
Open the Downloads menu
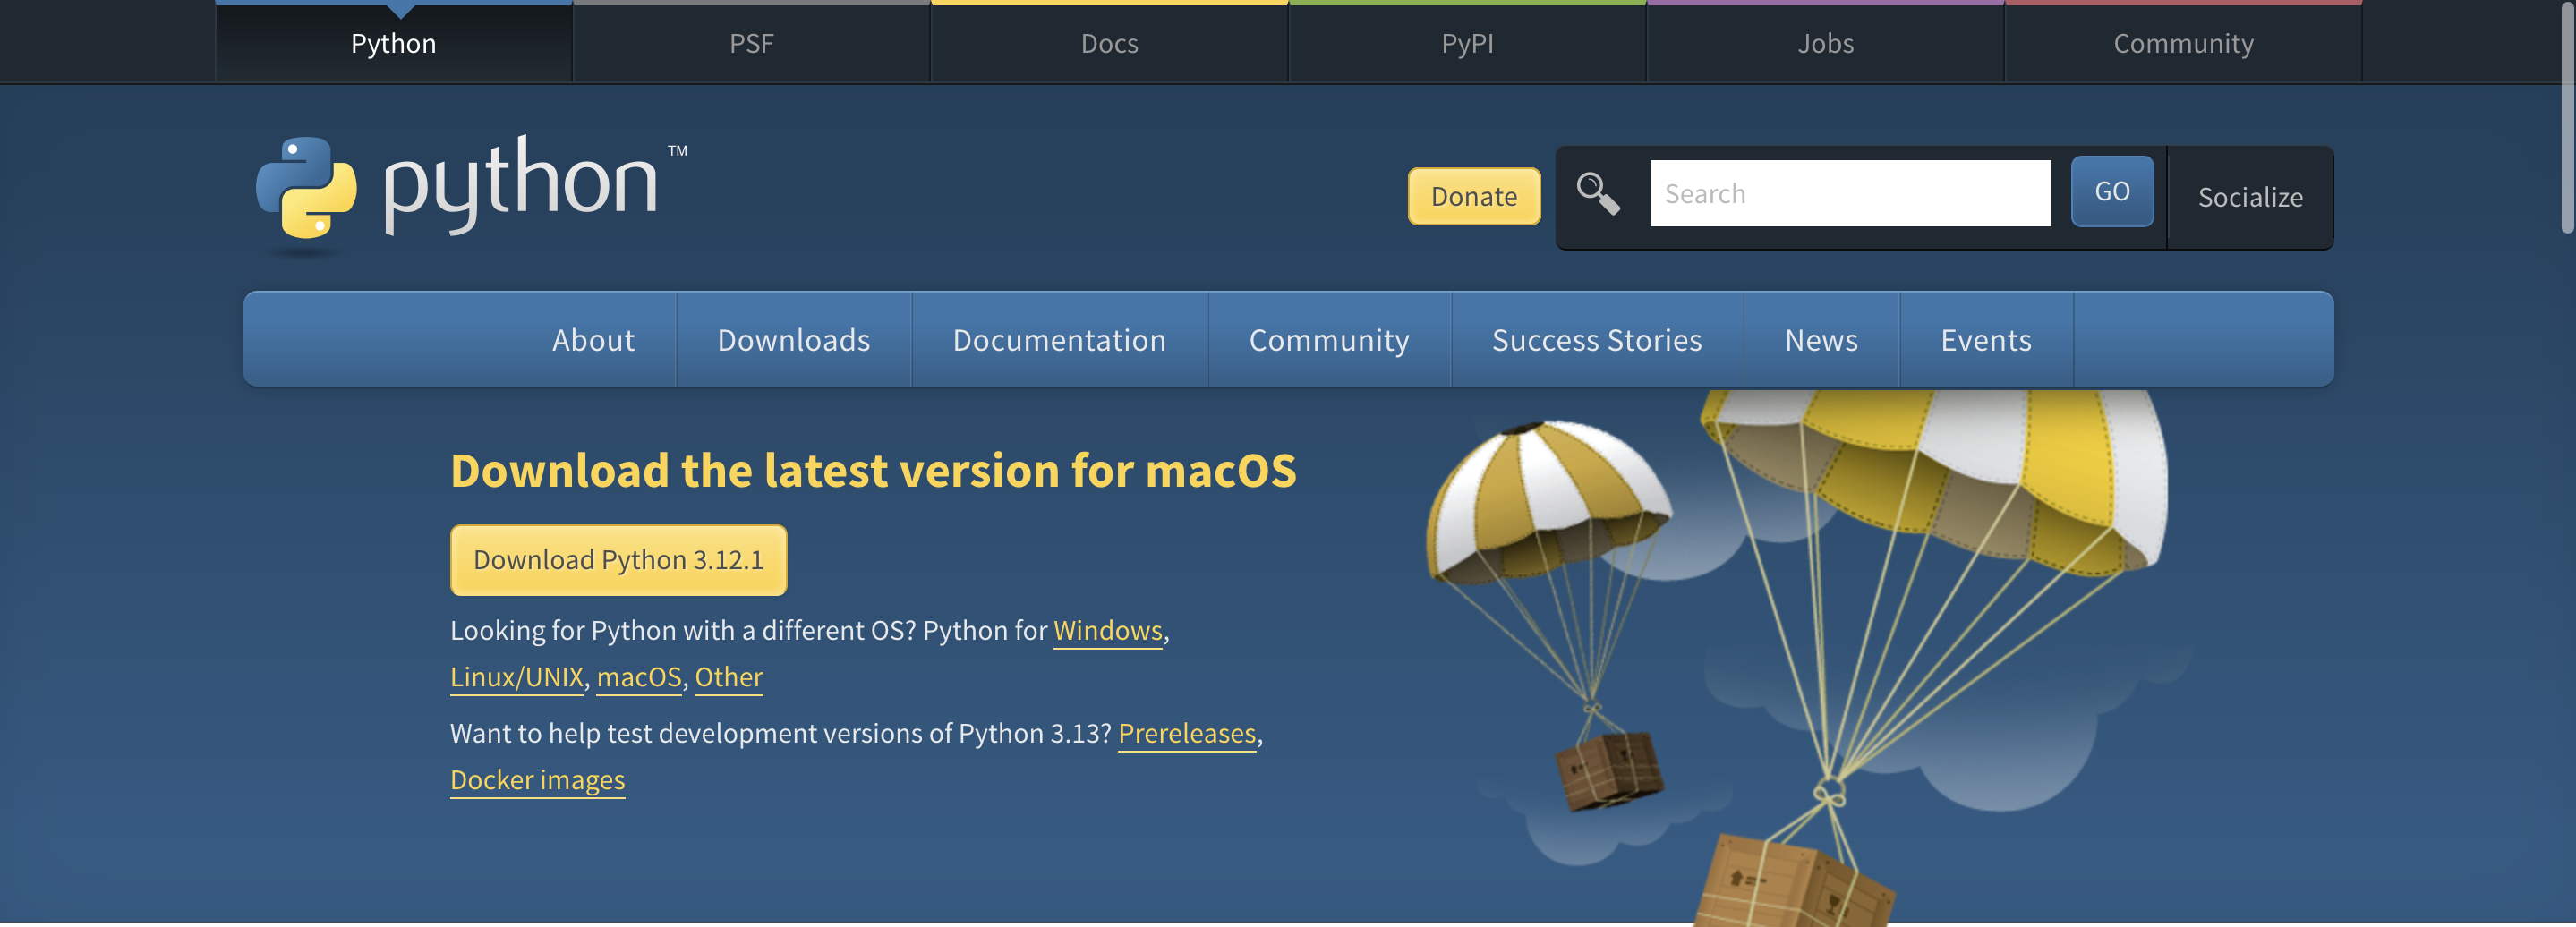(x=794, y=340)
